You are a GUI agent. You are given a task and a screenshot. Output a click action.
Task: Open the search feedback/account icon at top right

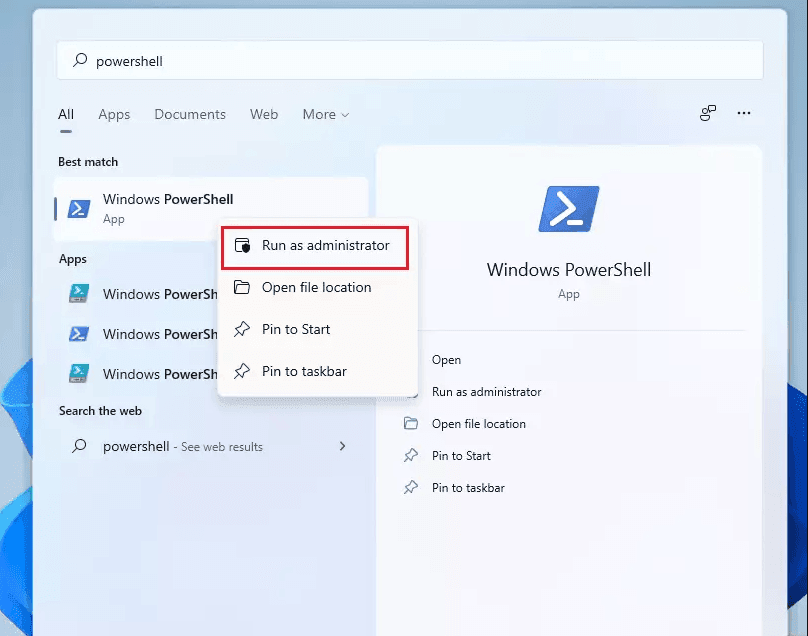pyautogui.click(x=708, y=113)
